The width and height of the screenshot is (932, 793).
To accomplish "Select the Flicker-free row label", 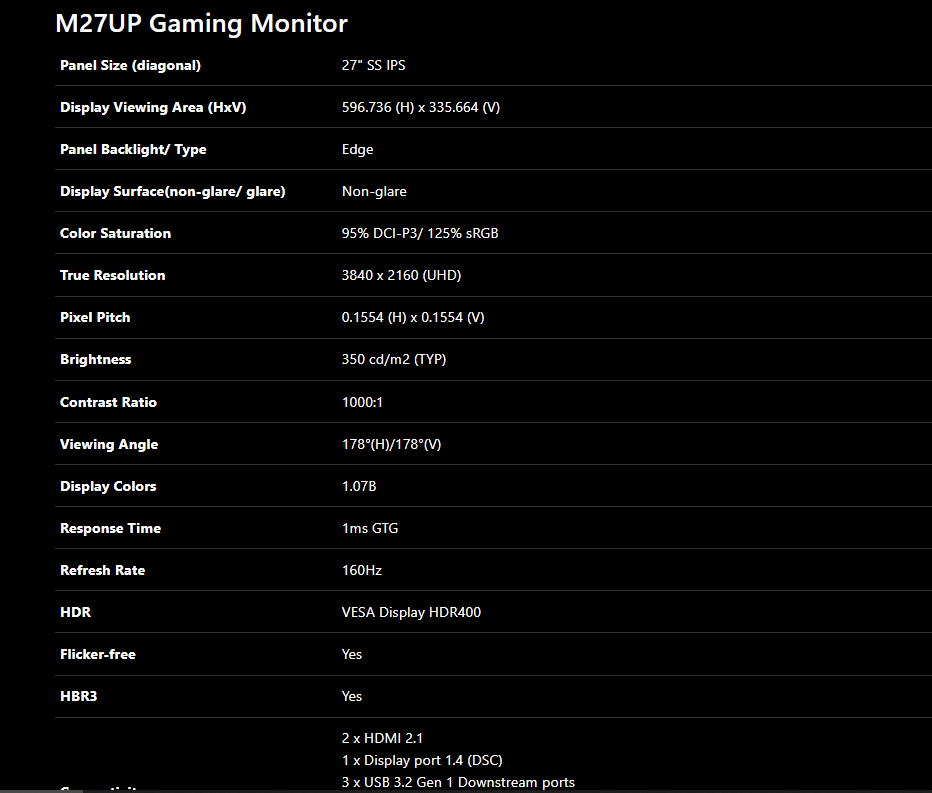I will click(97, 654).
